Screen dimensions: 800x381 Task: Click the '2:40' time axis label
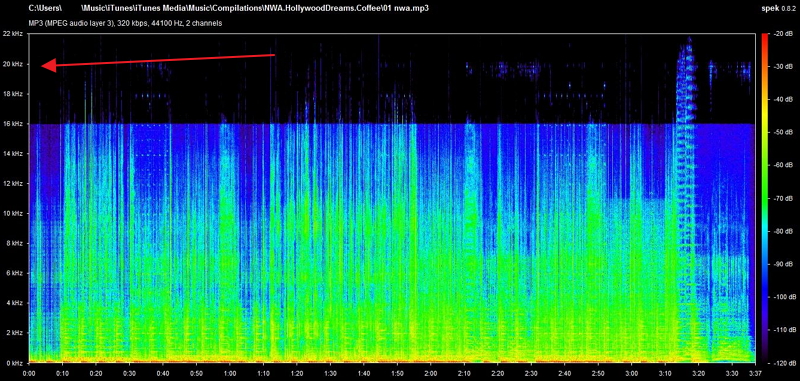tap(565, 372)
